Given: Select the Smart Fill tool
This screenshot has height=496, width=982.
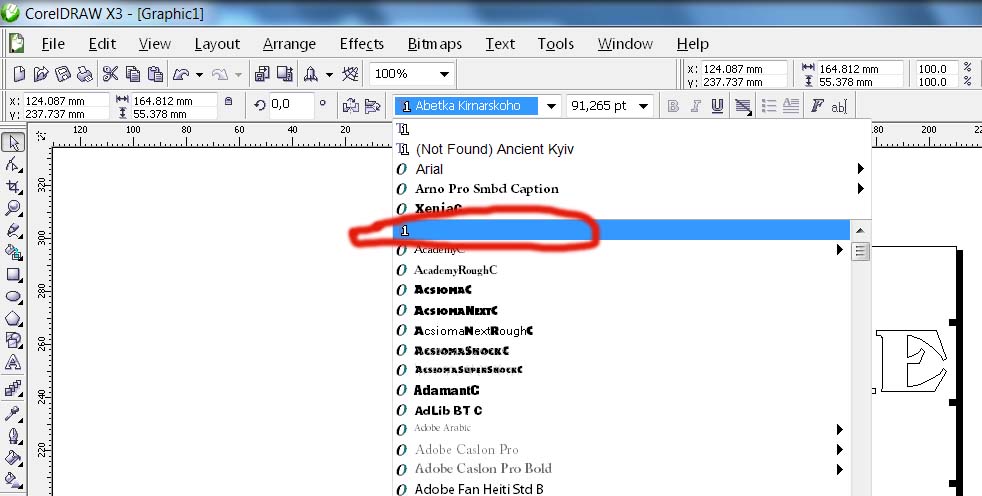Looking at the screenshot, I should click(x=13, y=252).
